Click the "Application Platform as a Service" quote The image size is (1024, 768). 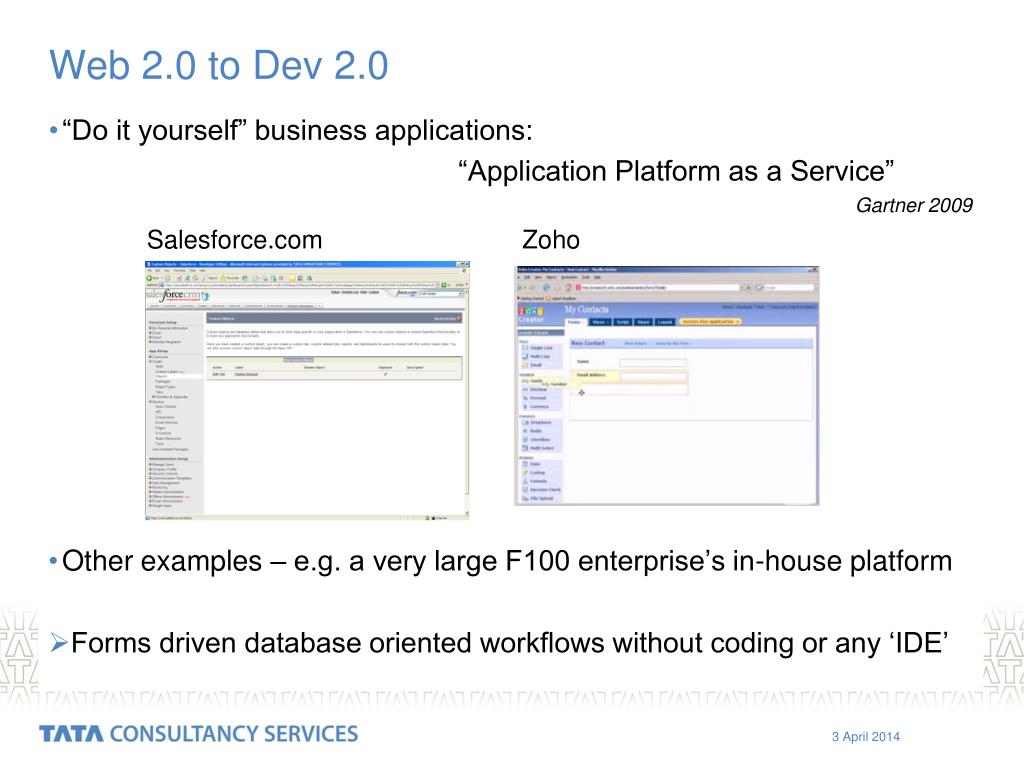tap(676, 171)
